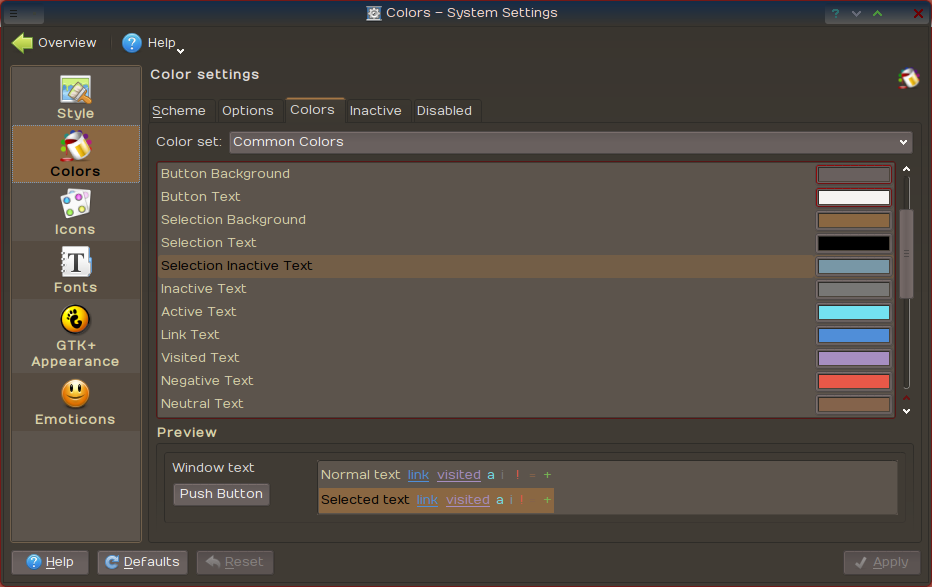Open GTK+ Appearance foot icon
The height and width of the screenshot is (587, 932).
(x=75, y=320)
